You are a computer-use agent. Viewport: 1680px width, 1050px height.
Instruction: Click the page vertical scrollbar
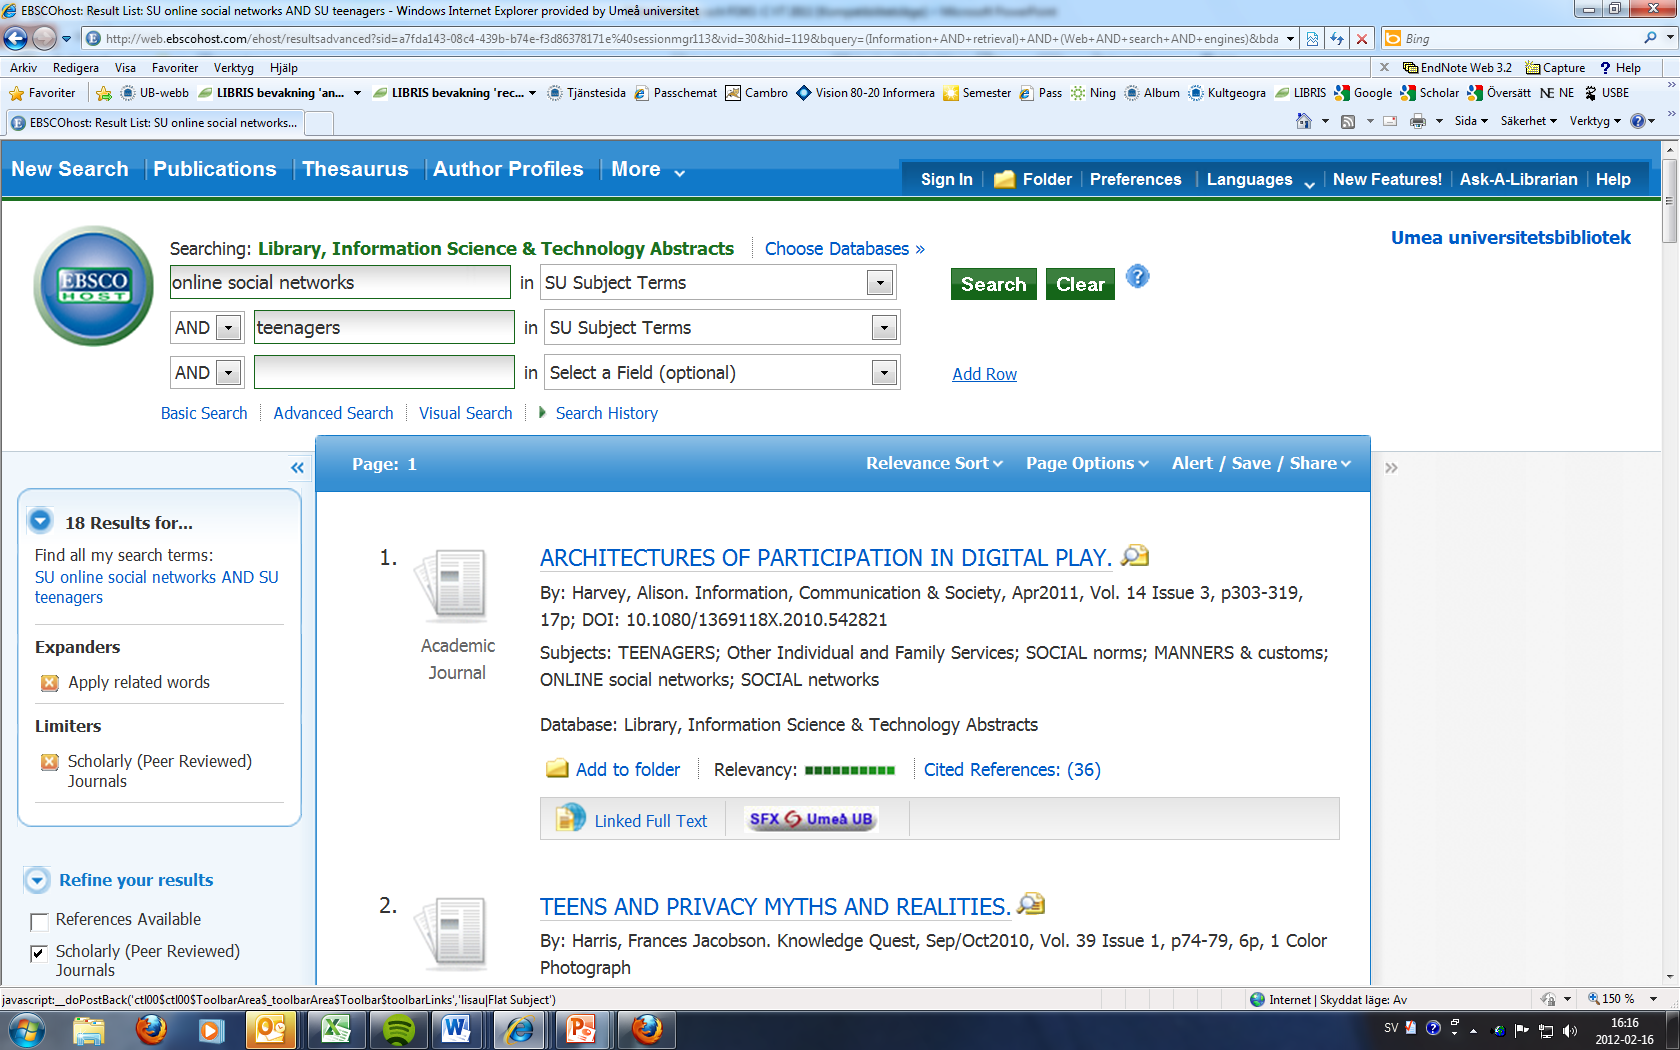click(1669, 562)
